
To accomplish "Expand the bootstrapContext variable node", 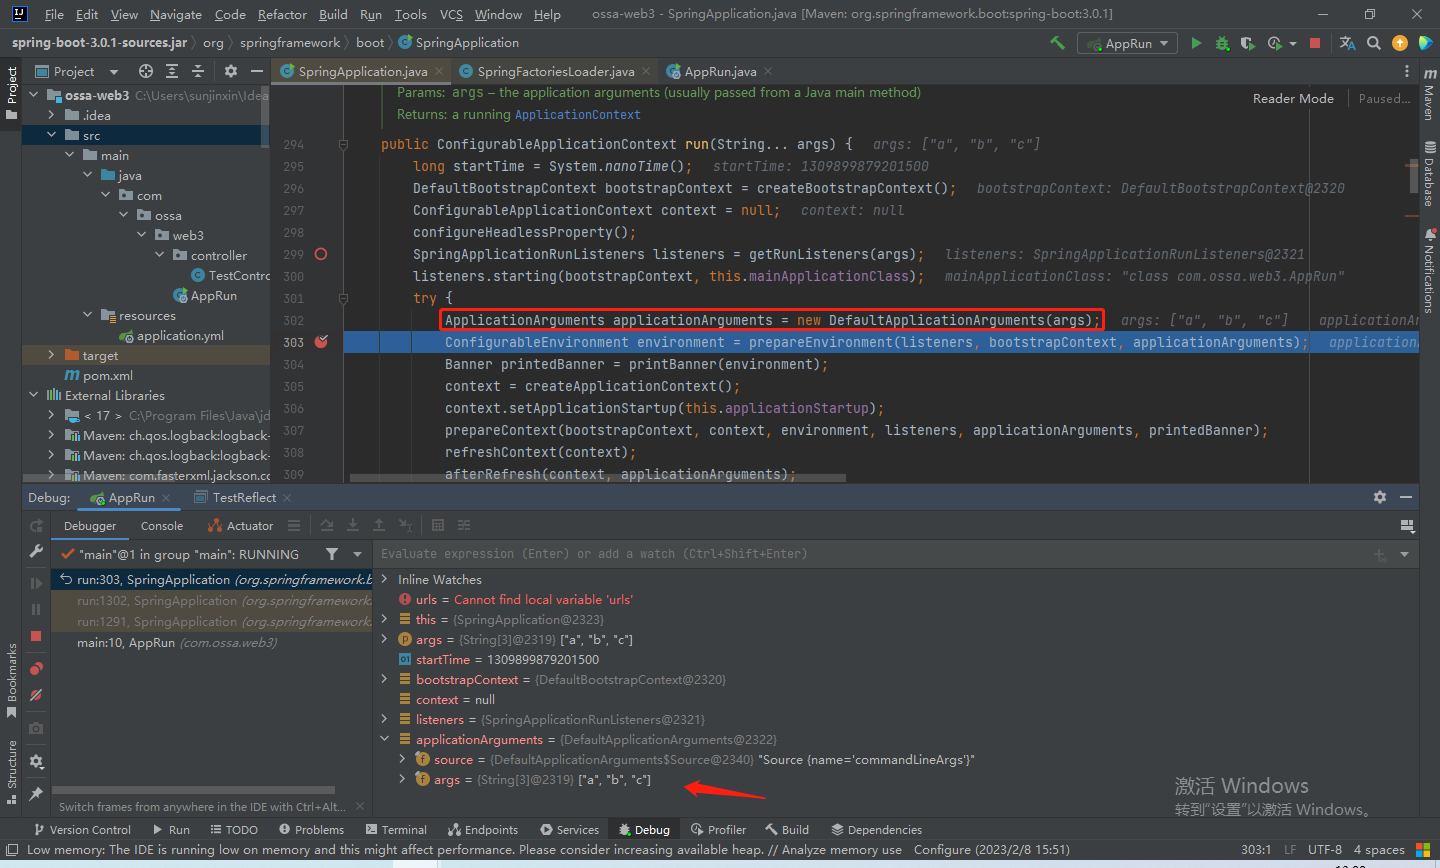I will pyautogui.click(x=385, y=679).
